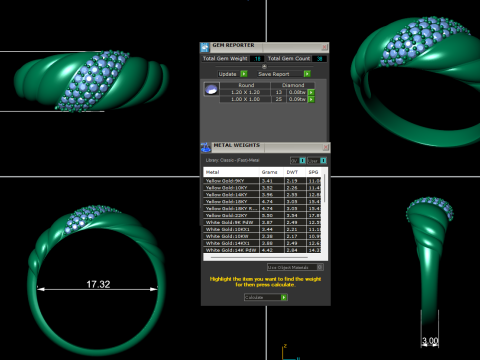Image resolution: width=480 pixels, height=360 pixels.
Task: Click the Library: Classic - (Fast)-Metal label
Action: pos(232,160)
